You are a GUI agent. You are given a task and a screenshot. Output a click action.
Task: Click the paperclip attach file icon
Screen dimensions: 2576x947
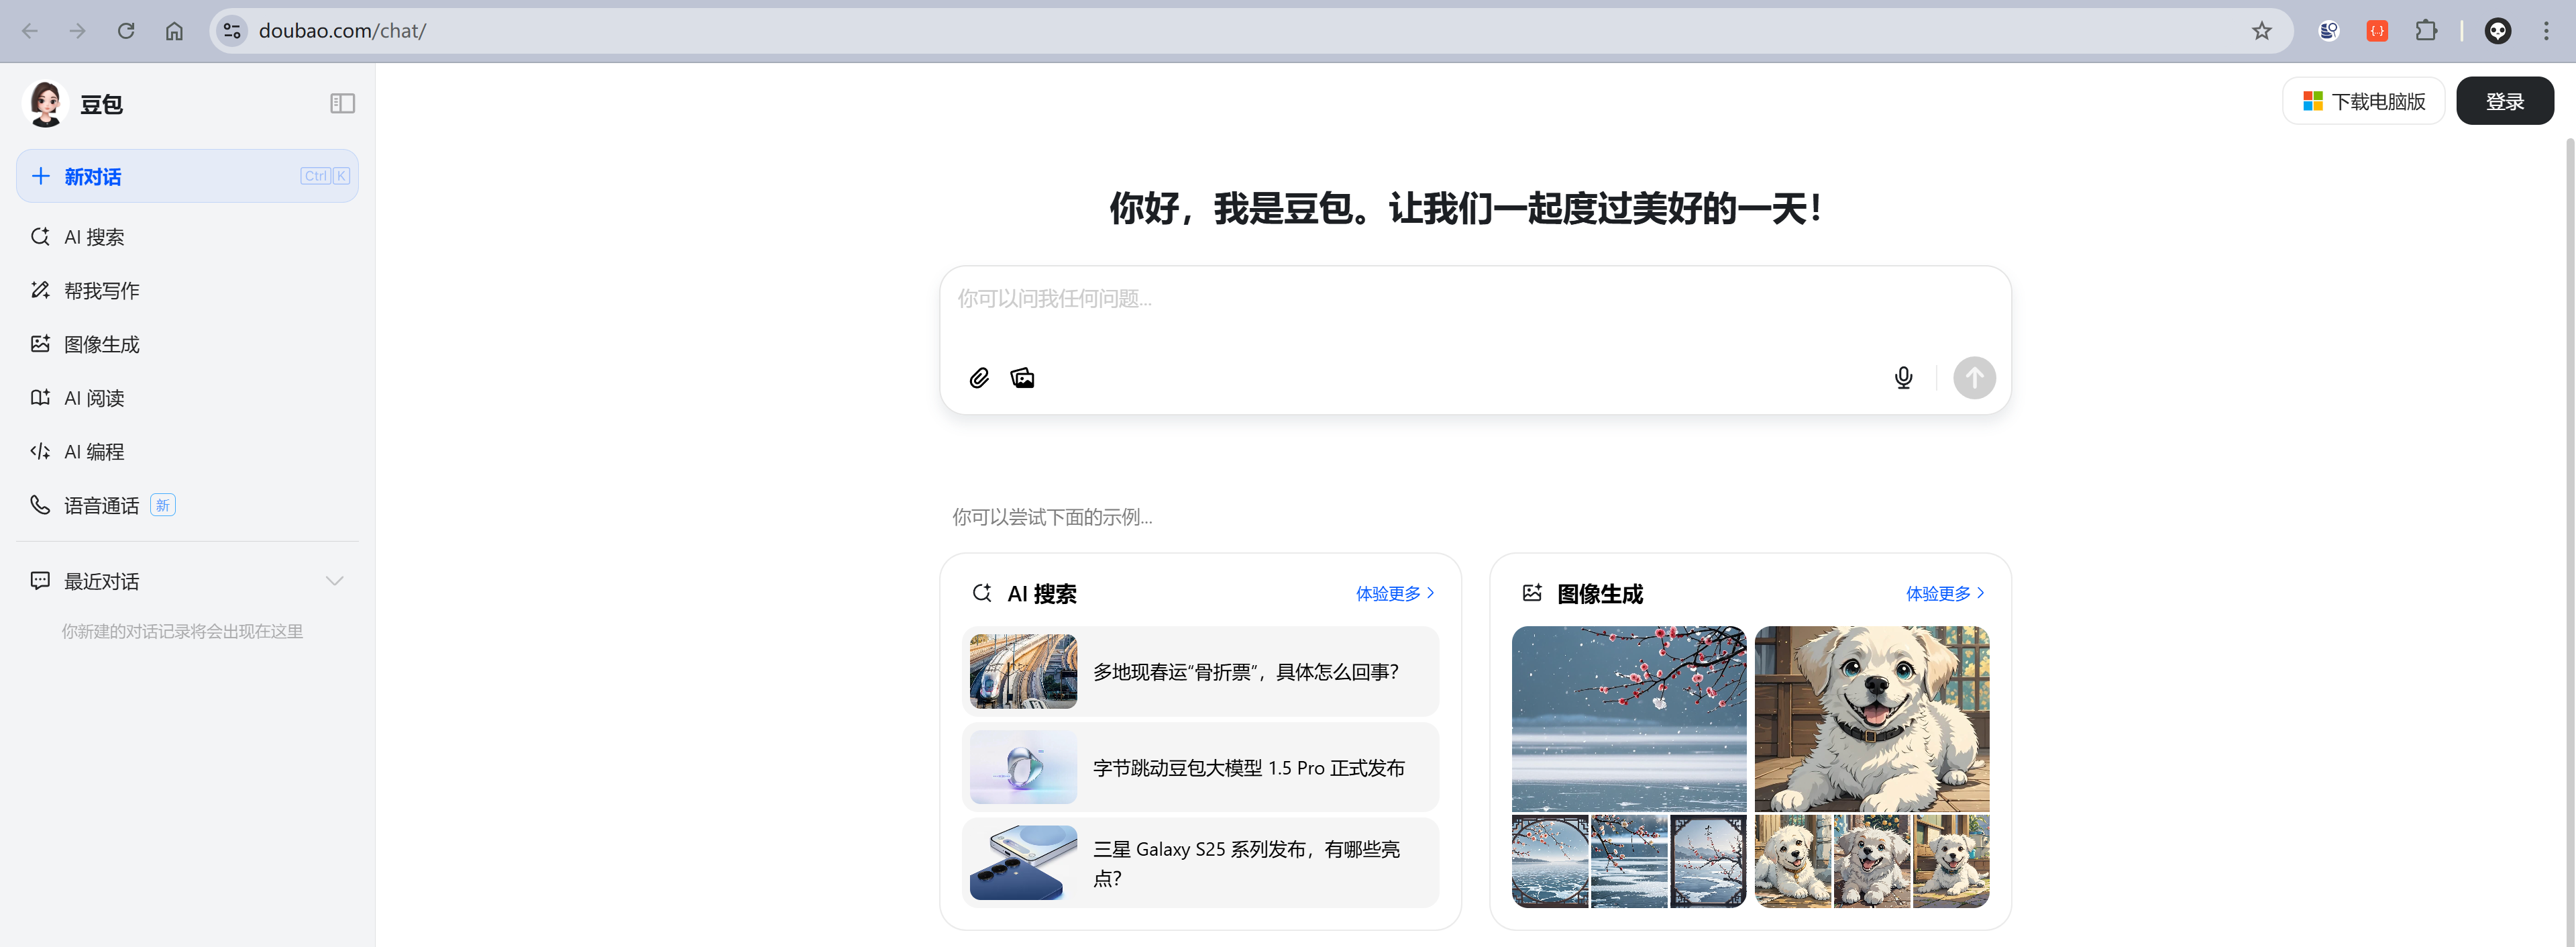pos(979,378)
